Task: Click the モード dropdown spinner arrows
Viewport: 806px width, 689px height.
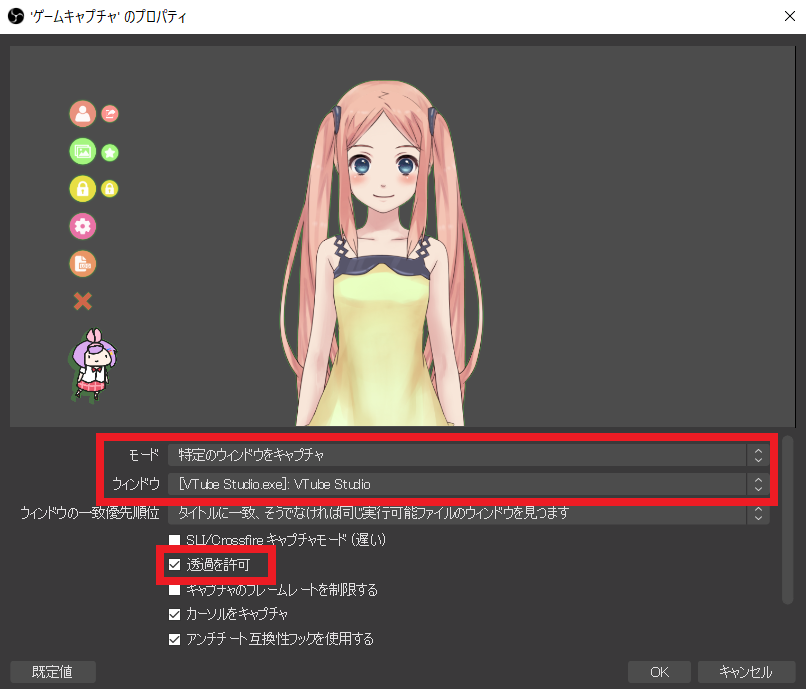Action: tap(758, 455)
